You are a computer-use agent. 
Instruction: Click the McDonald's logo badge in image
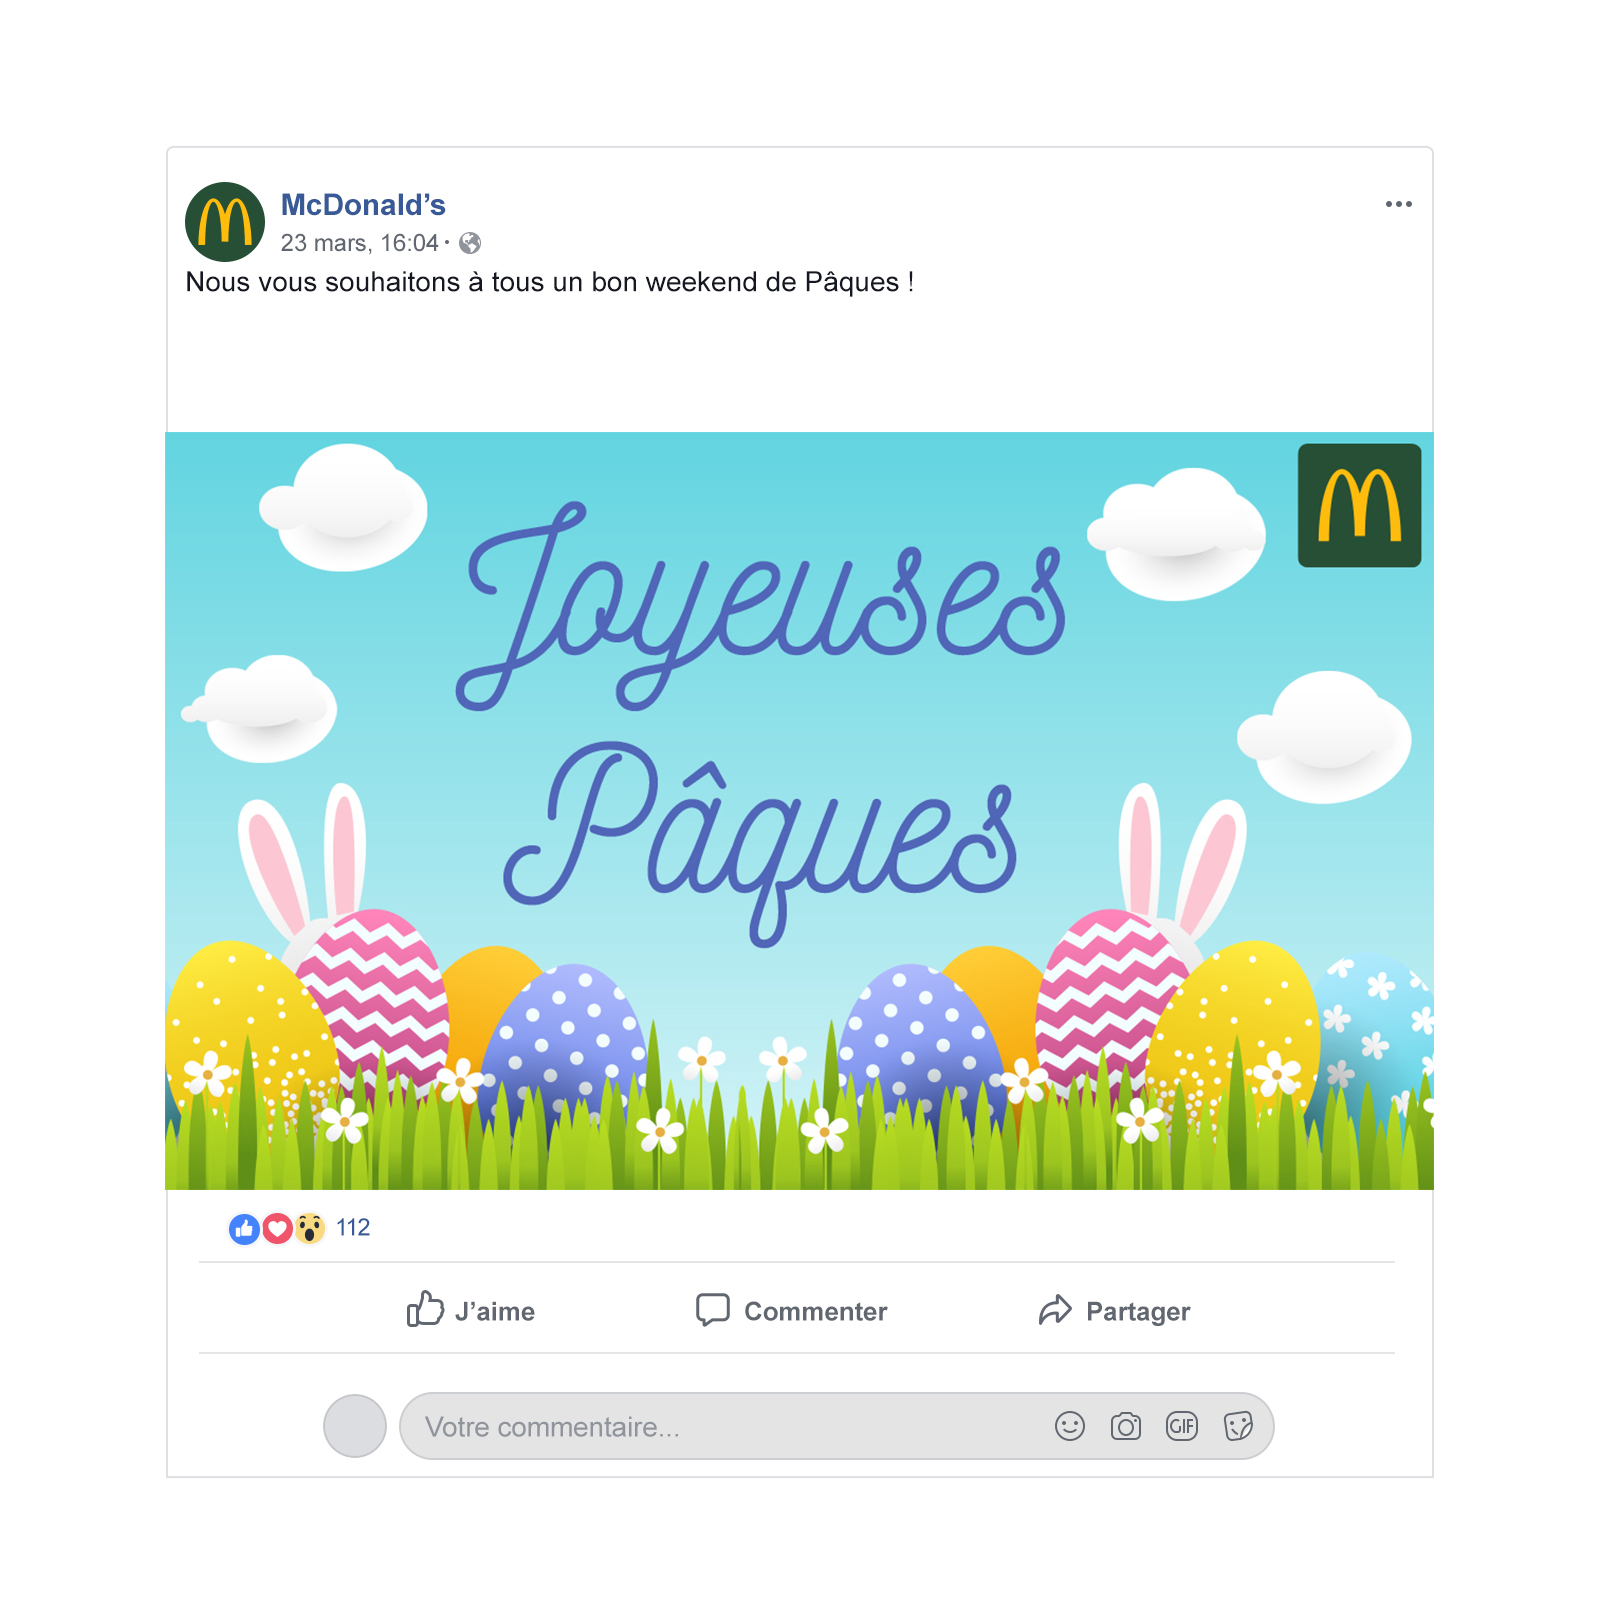[x=1359, y=505]
